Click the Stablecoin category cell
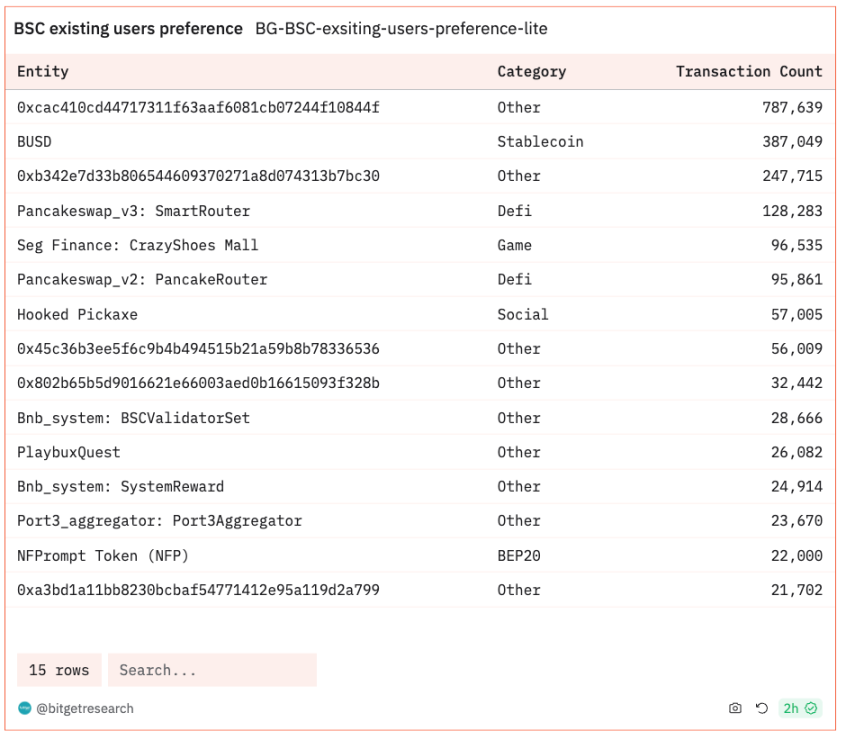The width and height of the screenshot is (846, 740). point(540,142)
